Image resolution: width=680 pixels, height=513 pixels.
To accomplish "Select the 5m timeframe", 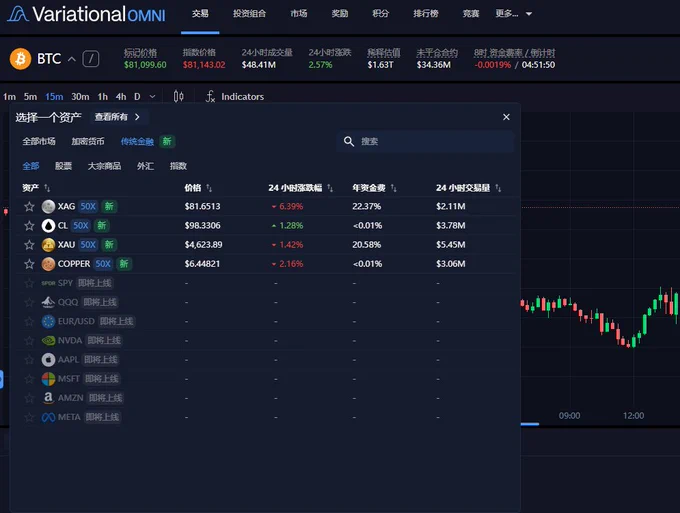I will [30, 96].
